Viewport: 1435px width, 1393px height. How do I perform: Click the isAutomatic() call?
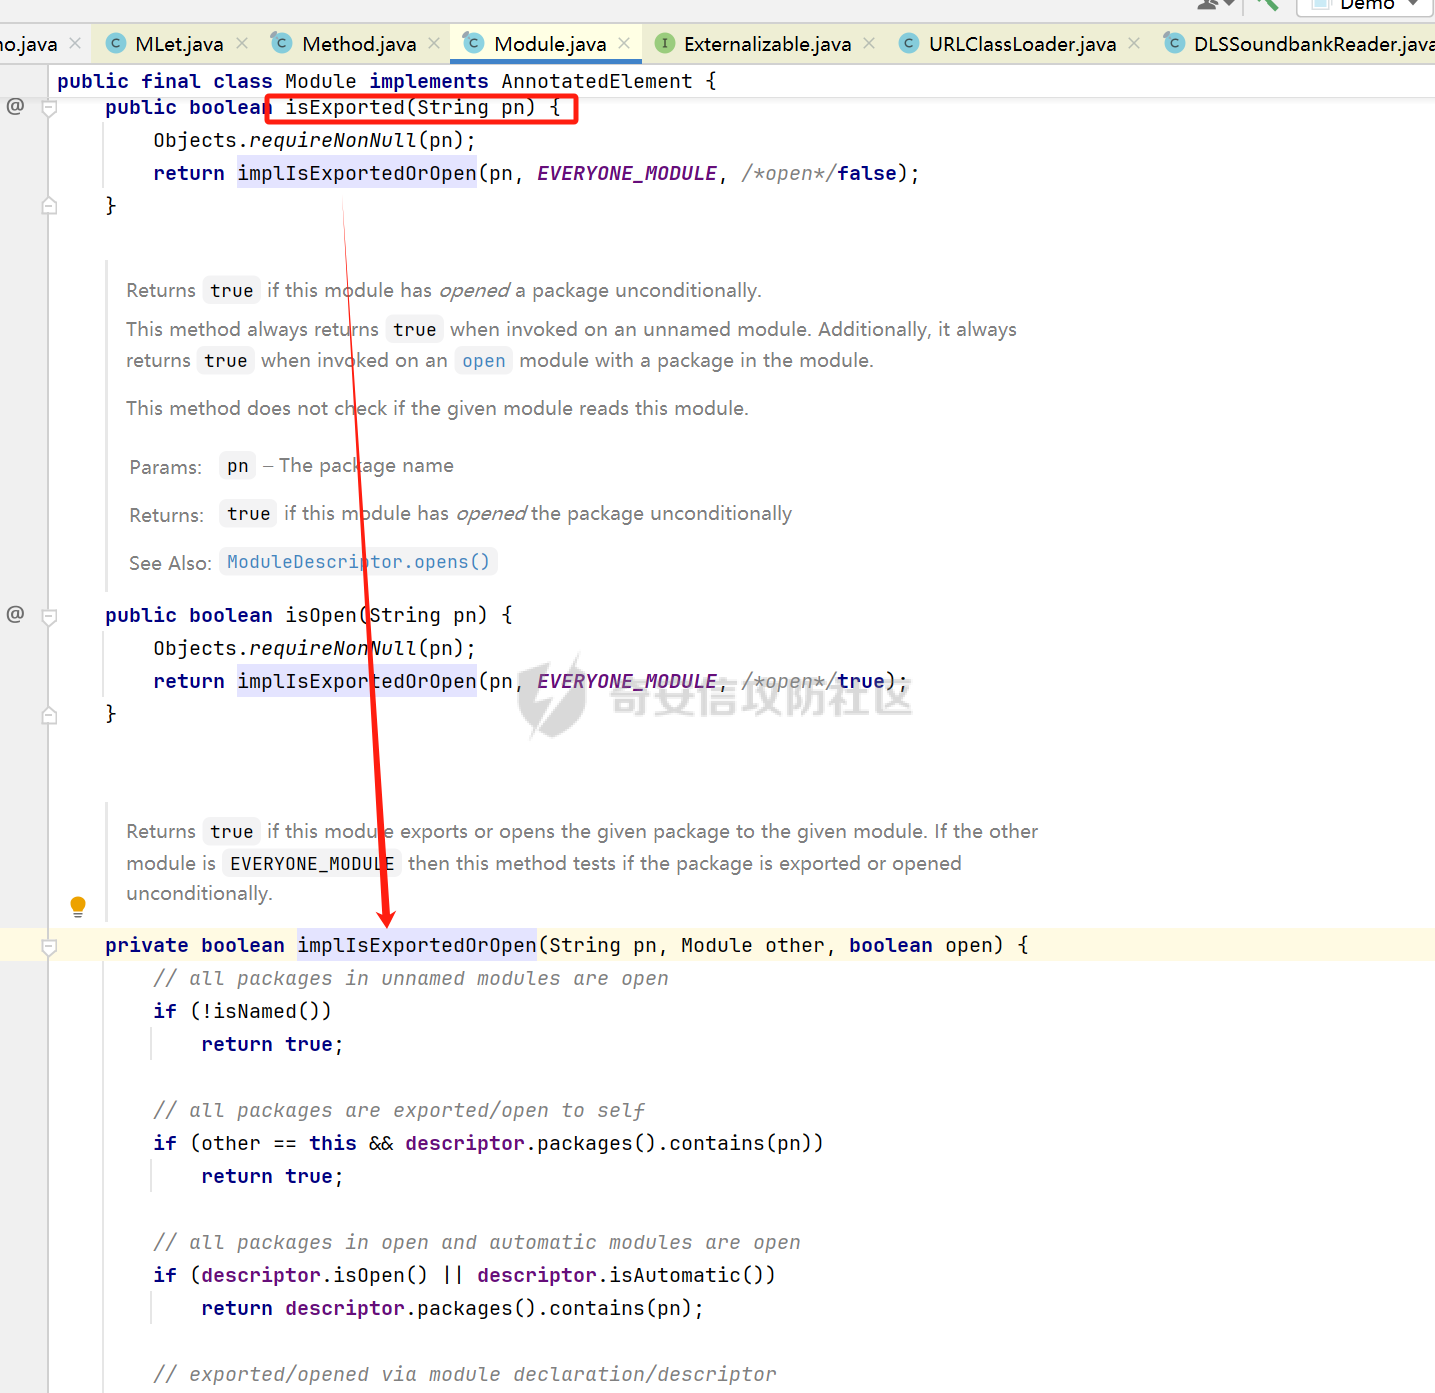pyautogui.click(x=687, y=1275)
